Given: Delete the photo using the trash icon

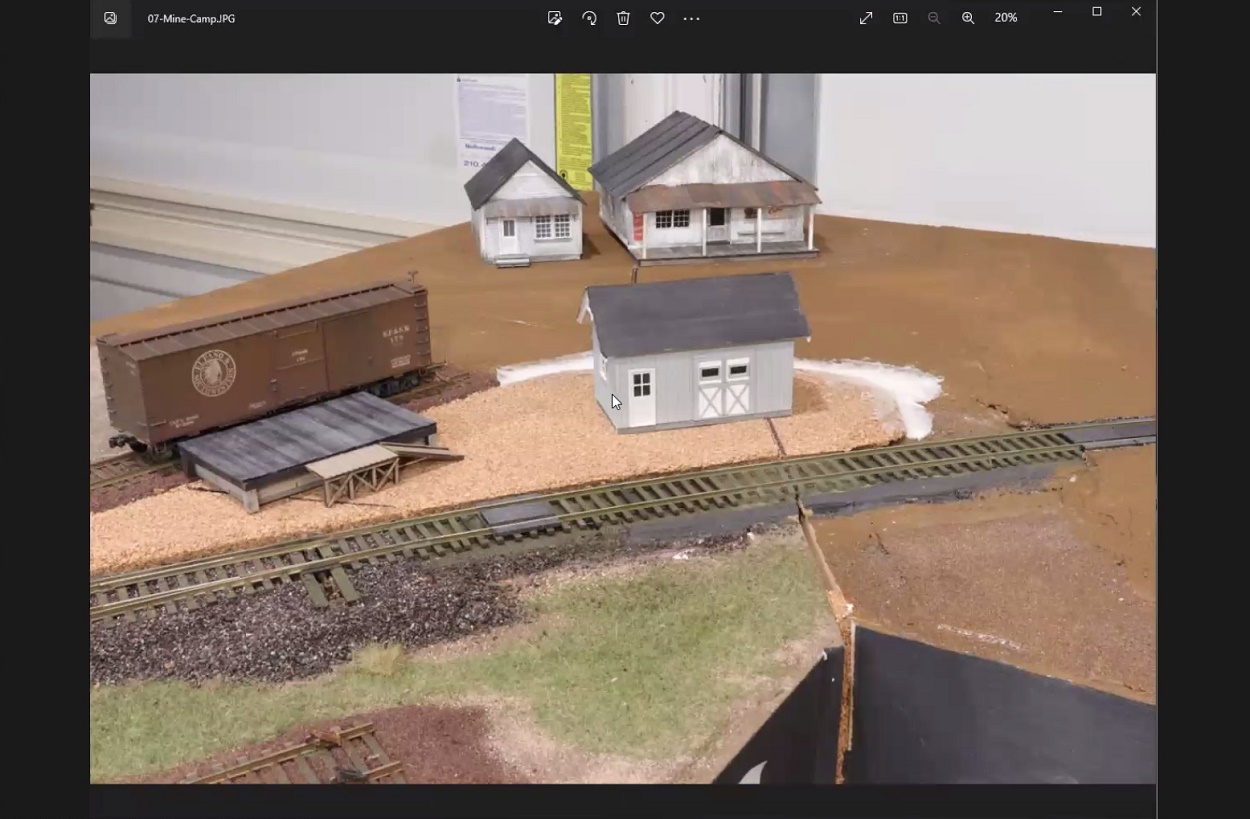Looking at the screenshot, I should click(623, 18).
